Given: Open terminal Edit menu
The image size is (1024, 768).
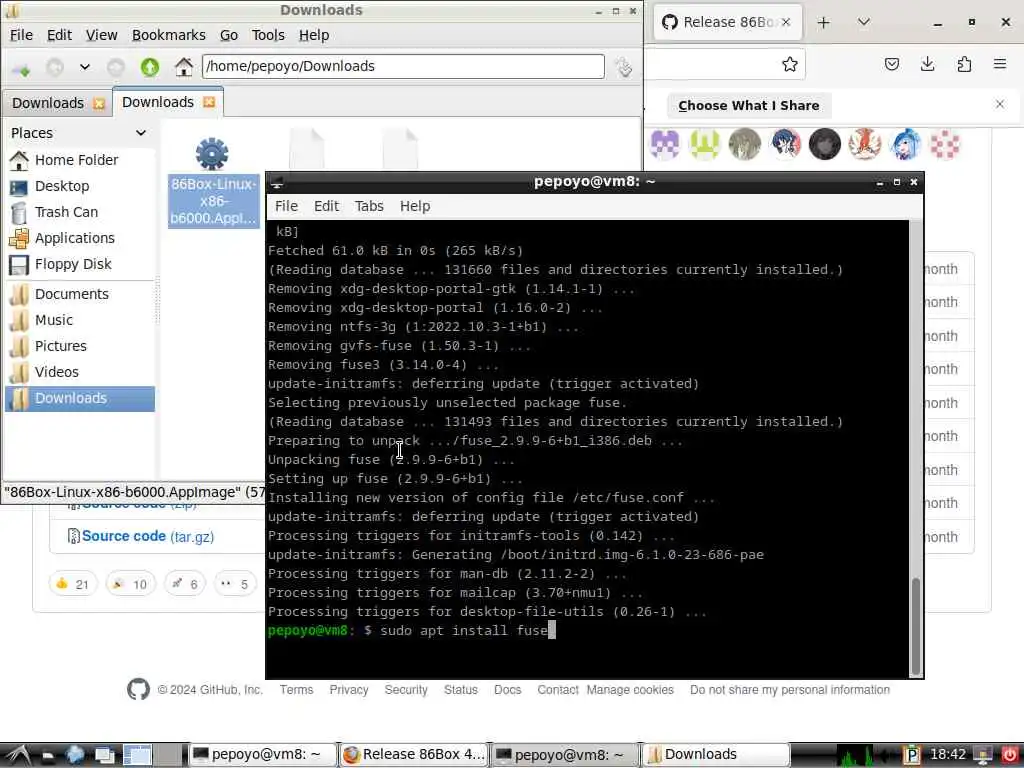Looking at the screenshot, I should click(326, 206).
